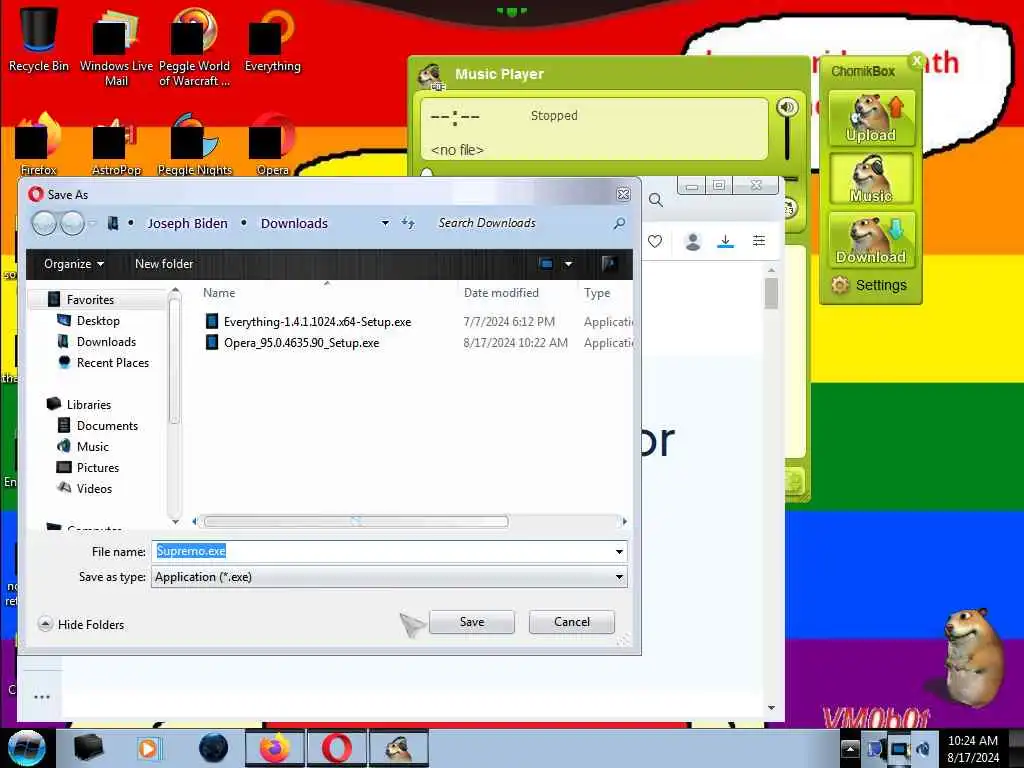Open the File name dropdown arrow
This screenshot has width=1024, height=768.
coord(619,552)
